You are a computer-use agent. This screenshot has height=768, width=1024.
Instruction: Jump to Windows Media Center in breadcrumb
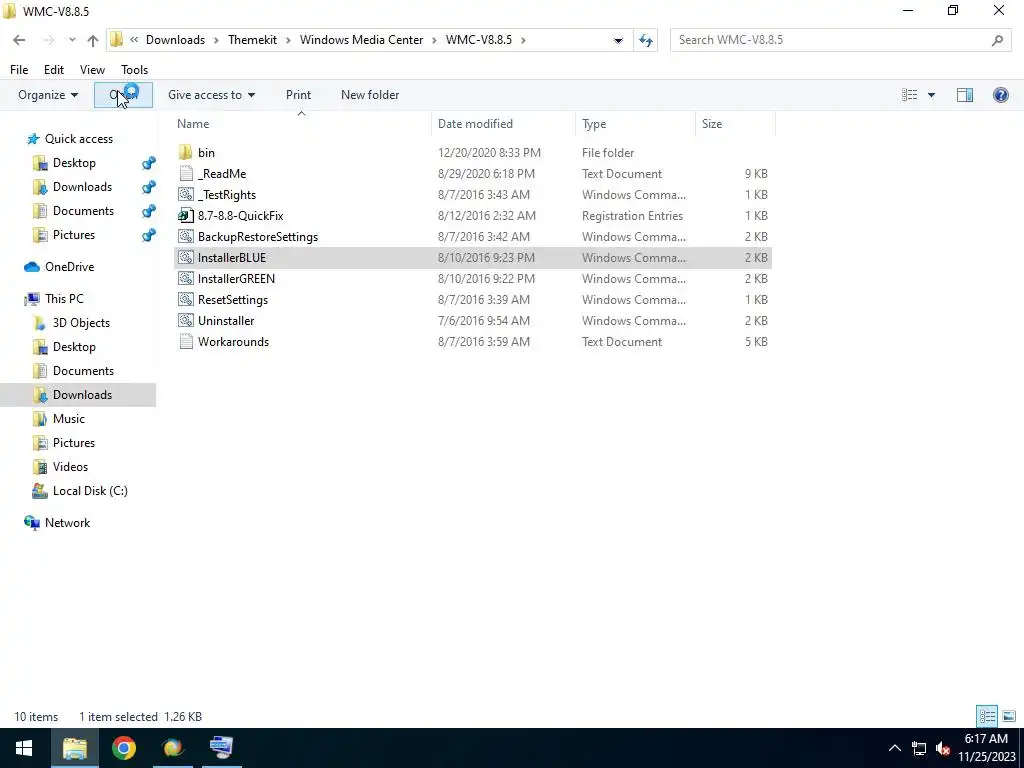361,40
